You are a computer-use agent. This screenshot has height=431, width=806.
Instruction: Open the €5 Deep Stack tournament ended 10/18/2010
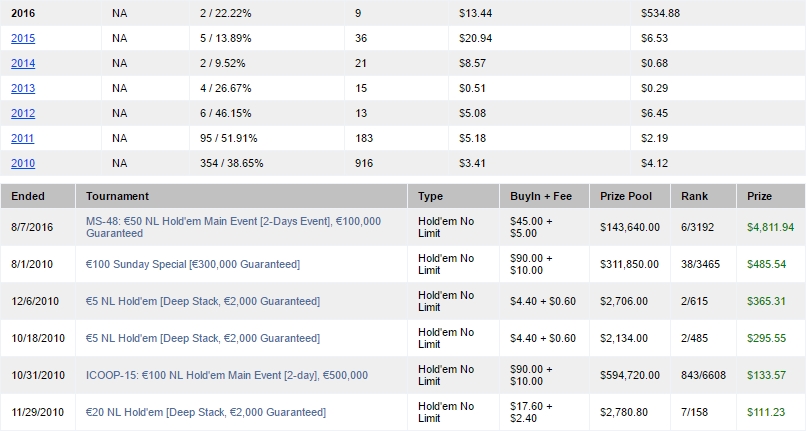pos(203,338)
